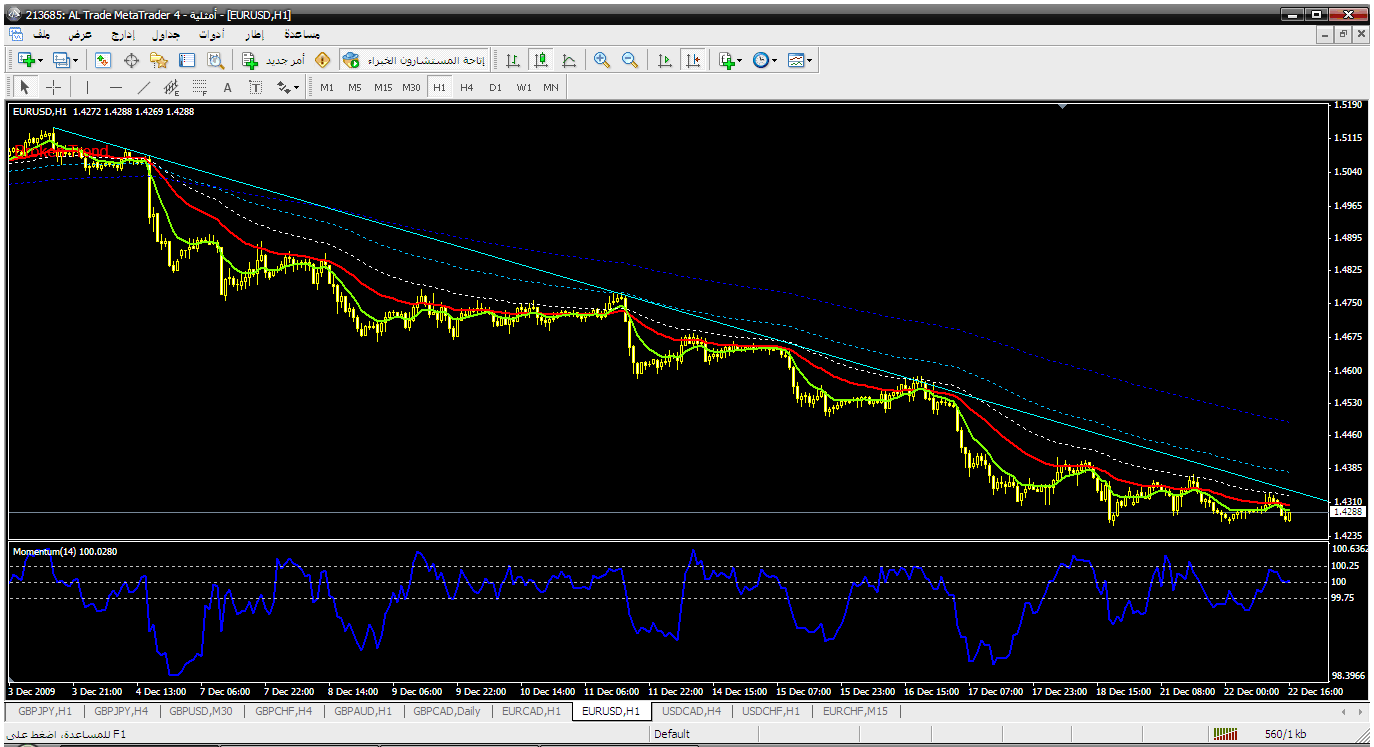Switch chart to candlesticks display

coord(541,60)
